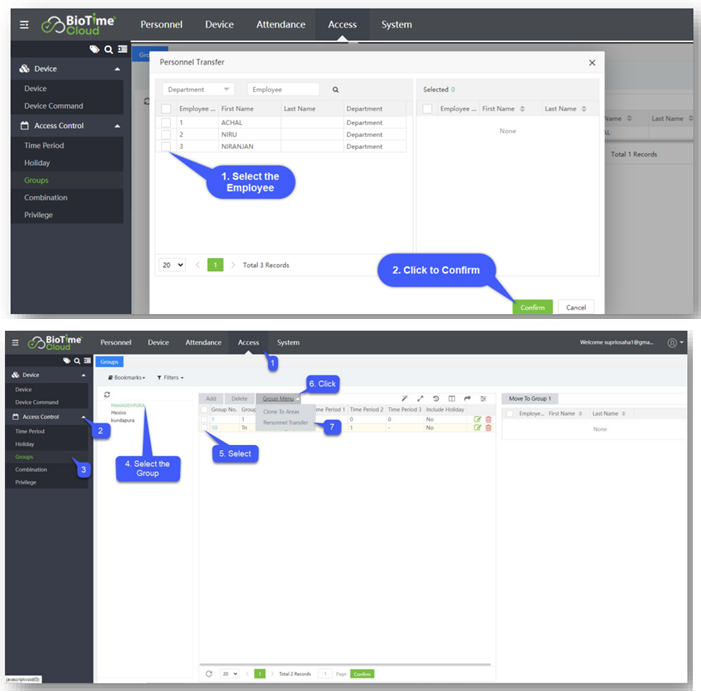Click the Employee search input field

[283, 89]
